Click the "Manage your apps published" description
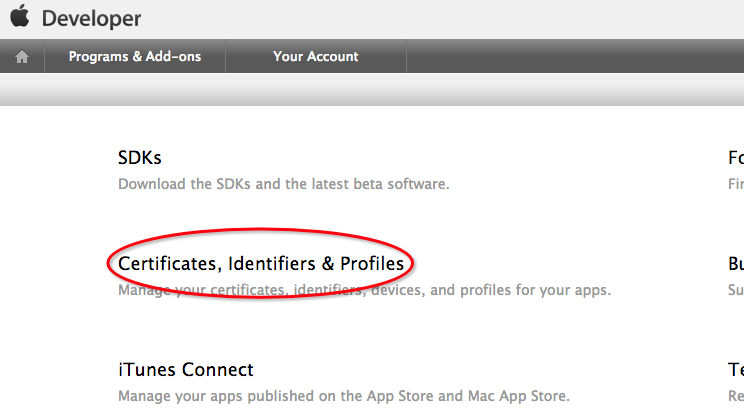 coord(343,396)
